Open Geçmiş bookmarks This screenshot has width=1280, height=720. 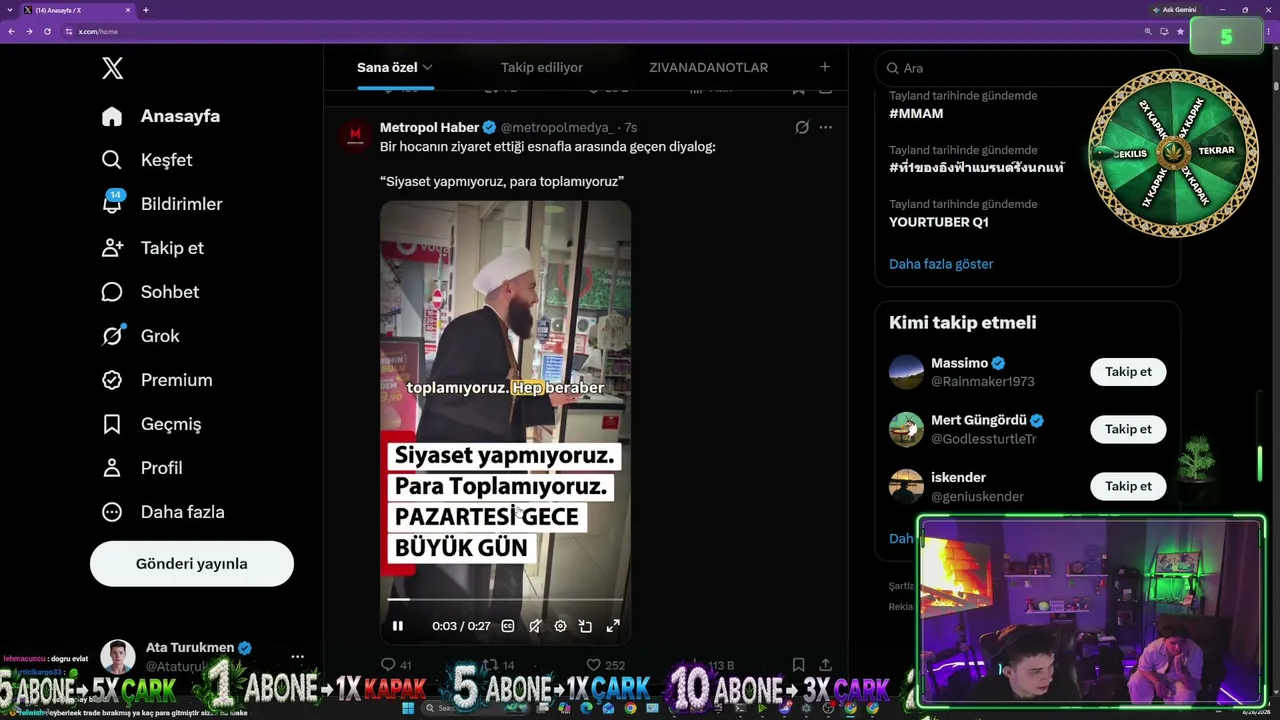[x=152, y=424]
